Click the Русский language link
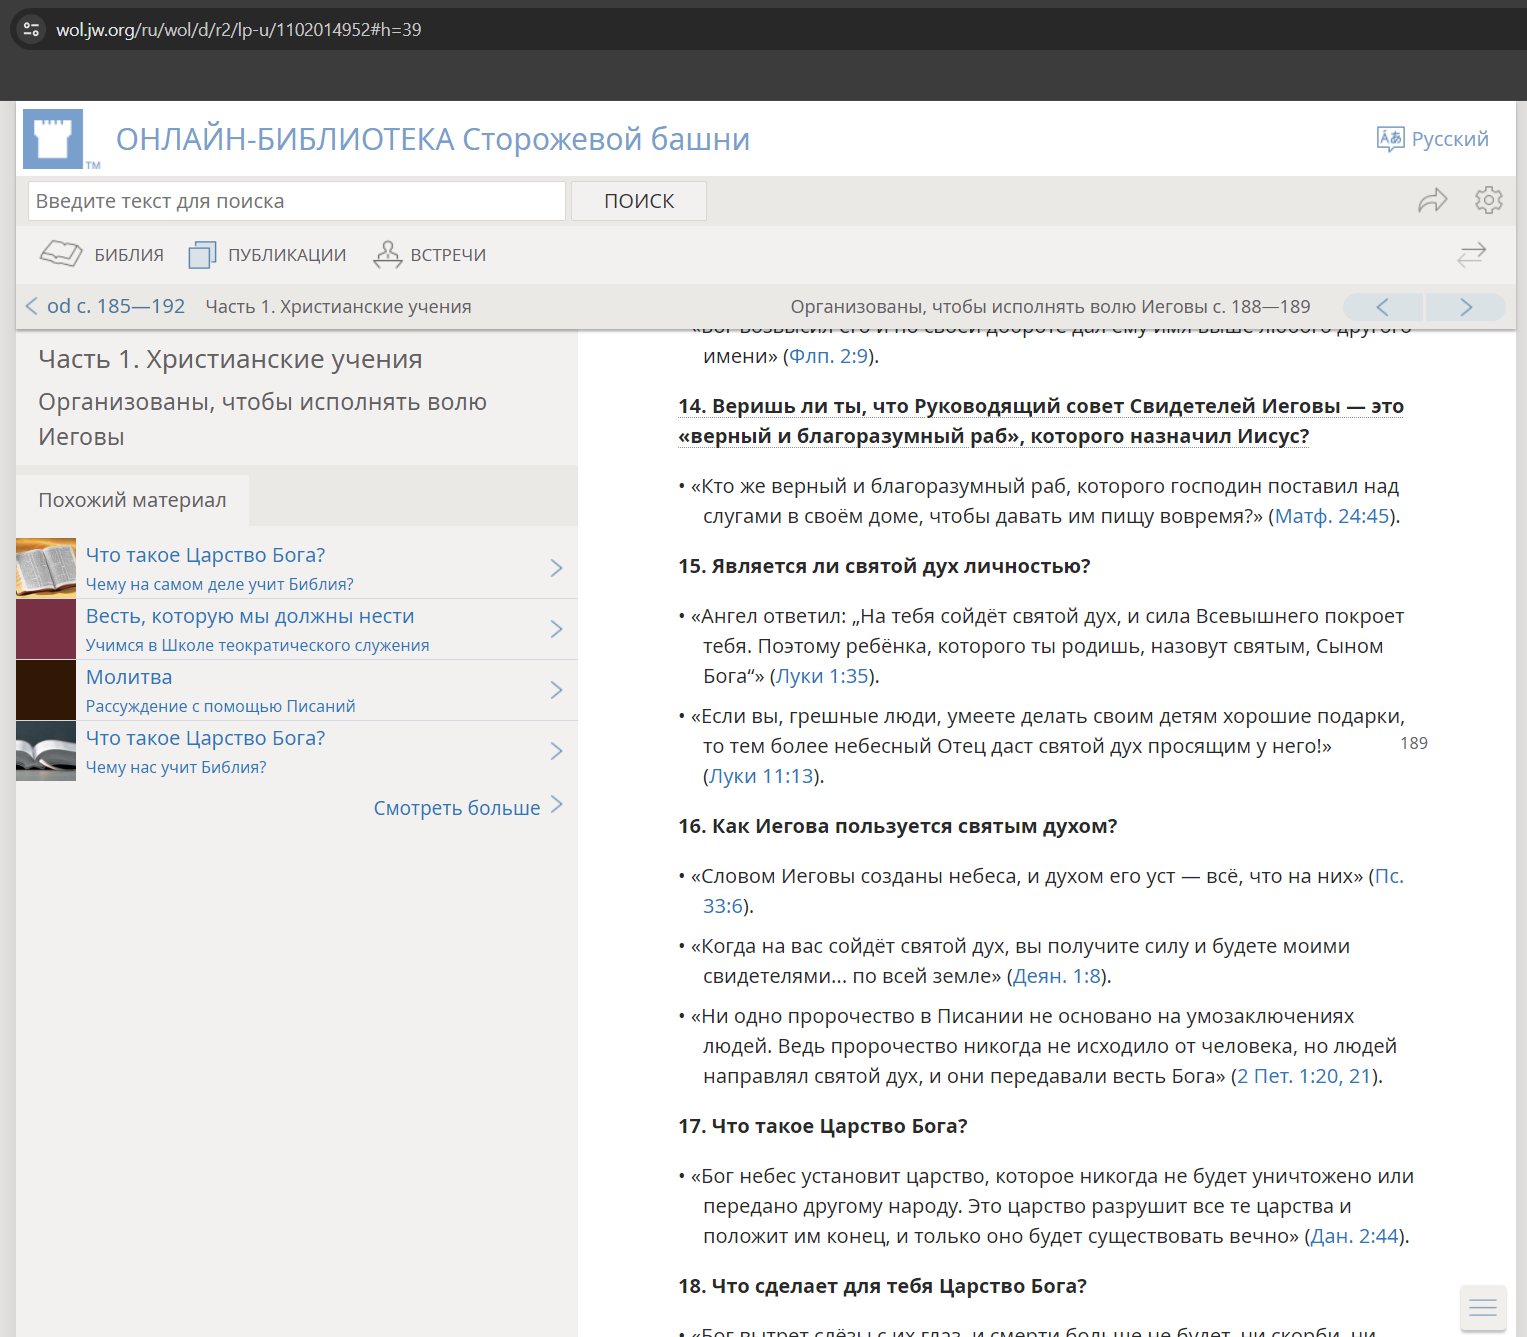This screenshot has height=1337, width=1527. click(1450, 139)
